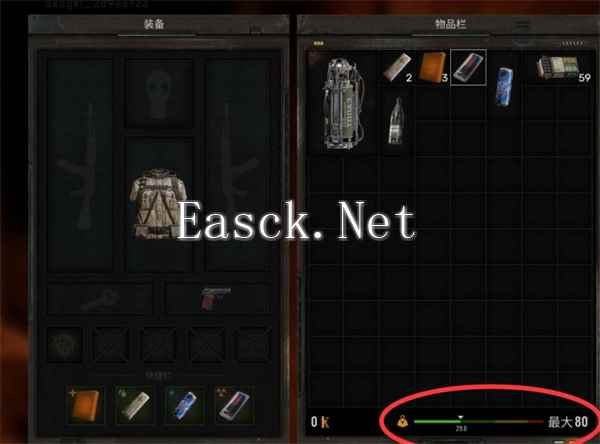Select the glass bottle in inventory
The image size is (600, 444).
click(396, 121)
